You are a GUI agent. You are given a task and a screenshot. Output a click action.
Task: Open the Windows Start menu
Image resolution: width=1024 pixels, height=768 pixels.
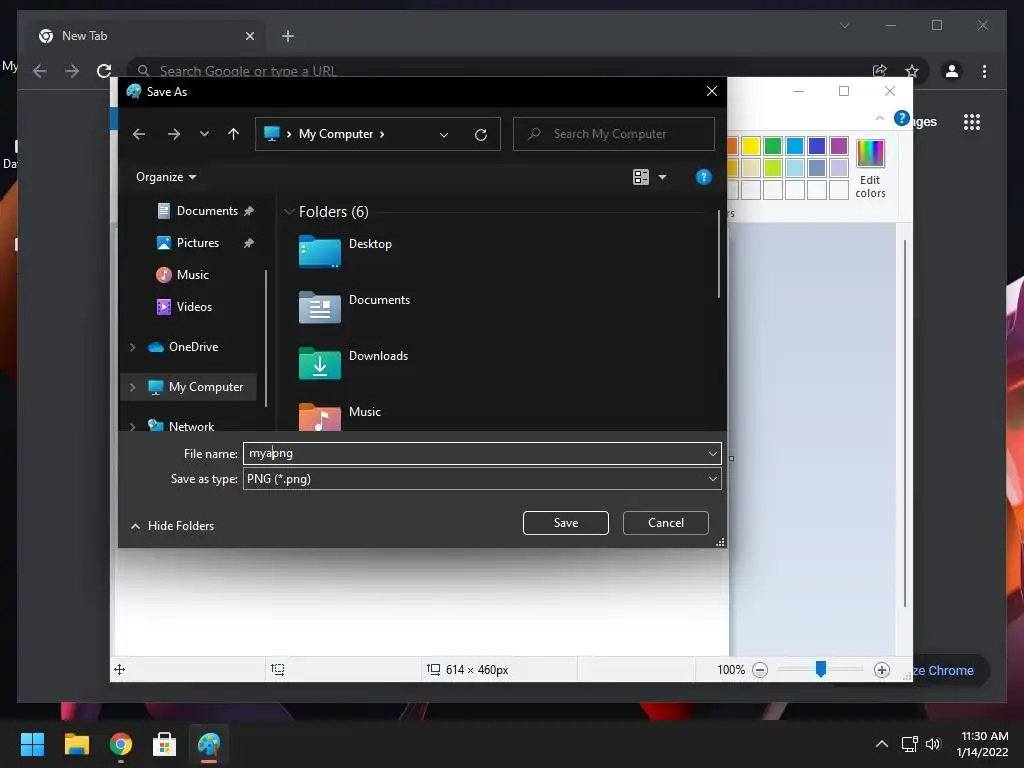[x=32, y=744]
